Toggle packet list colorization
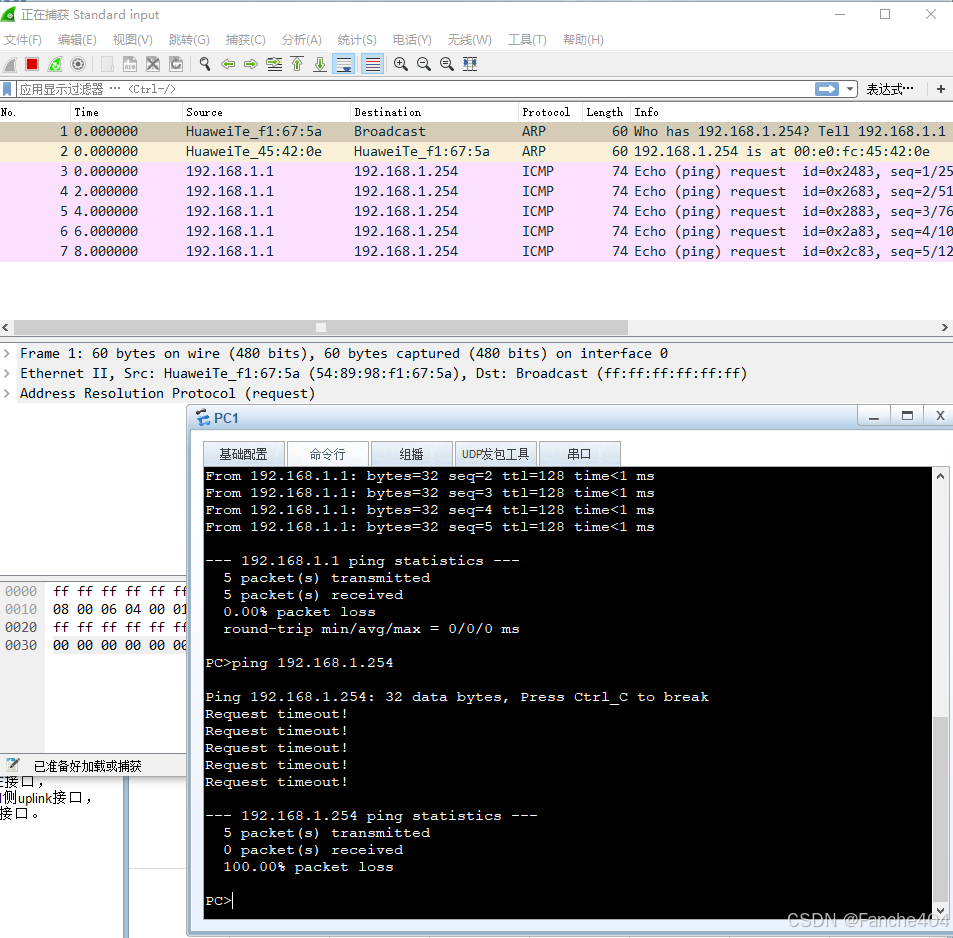Viewport: 953px width, 938px height. (373, 64)
